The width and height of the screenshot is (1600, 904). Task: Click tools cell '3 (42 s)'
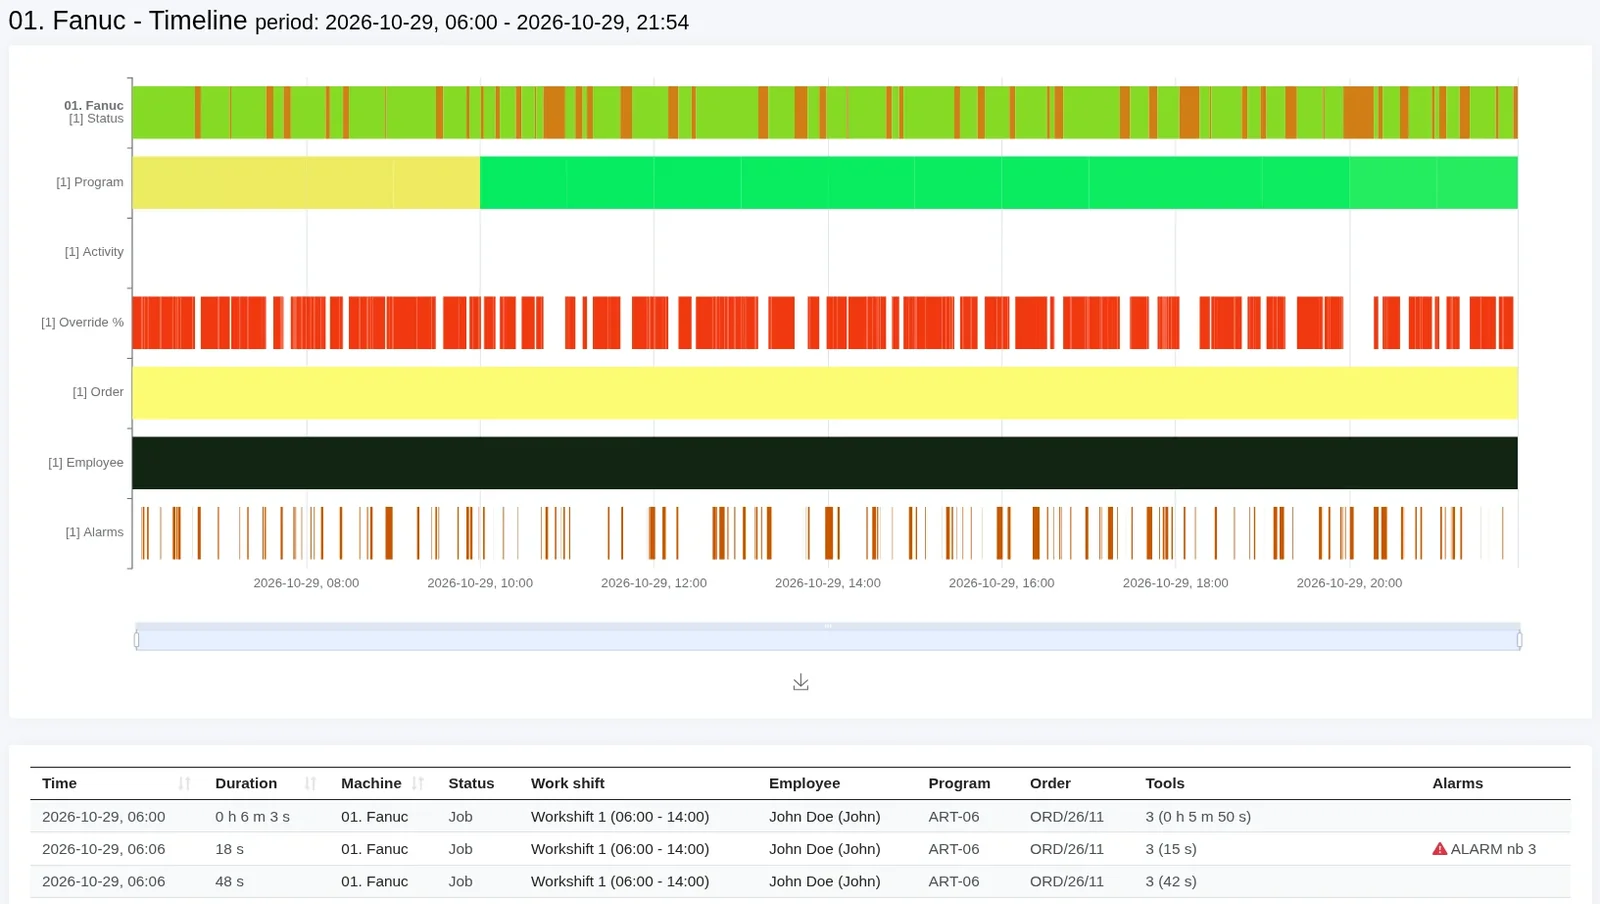click(x=1171, y=881)
